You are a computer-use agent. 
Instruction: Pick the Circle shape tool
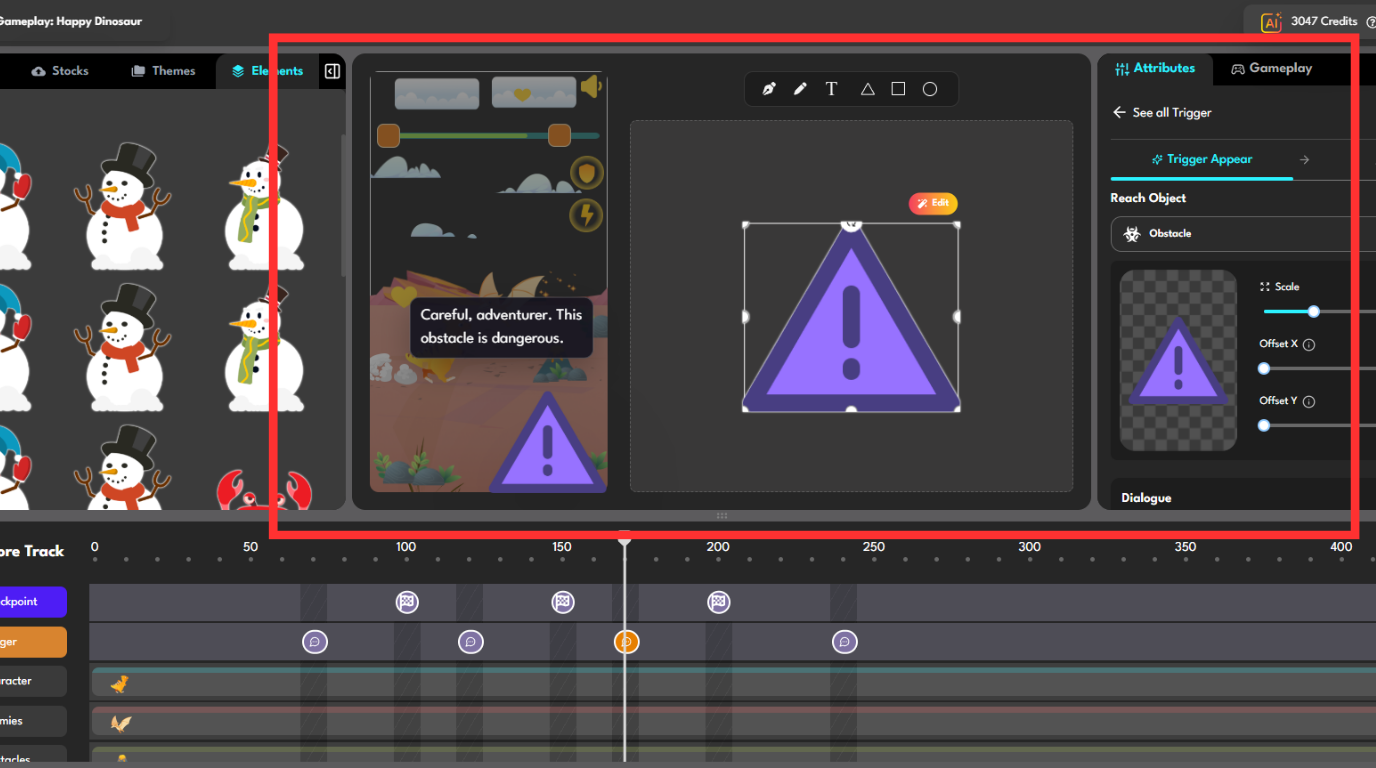click(930, 89)
